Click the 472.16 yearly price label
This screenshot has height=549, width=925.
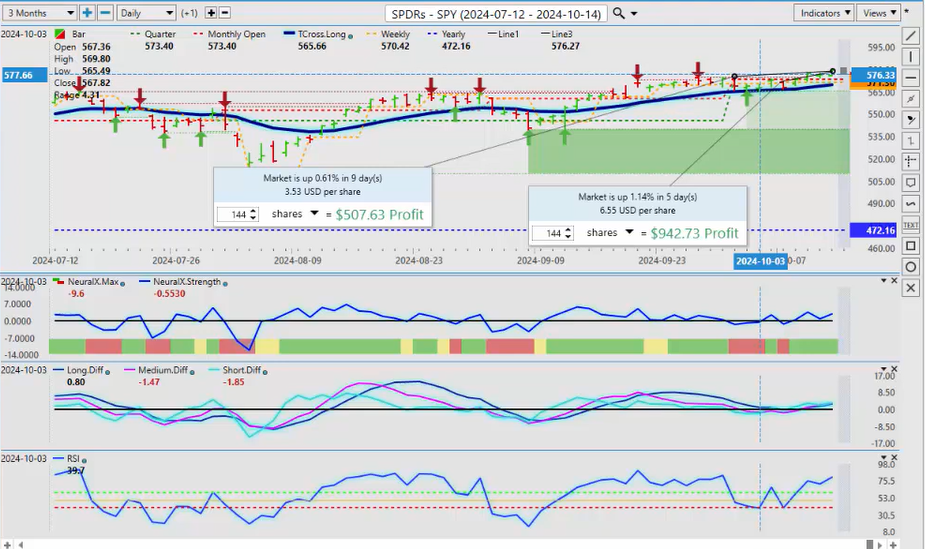874,230
